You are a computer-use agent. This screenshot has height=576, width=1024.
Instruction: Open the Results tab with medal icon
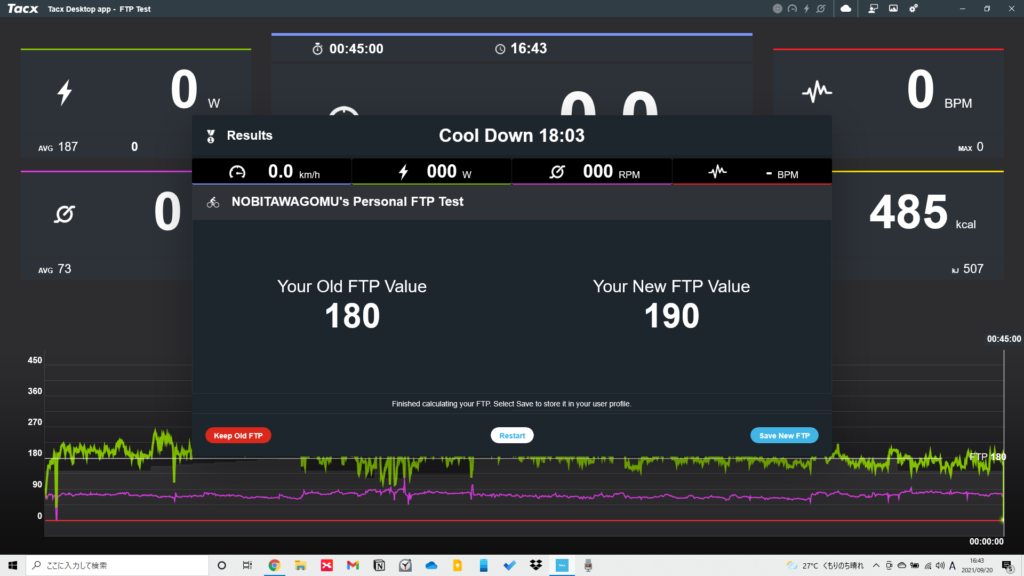pos(240,135)
